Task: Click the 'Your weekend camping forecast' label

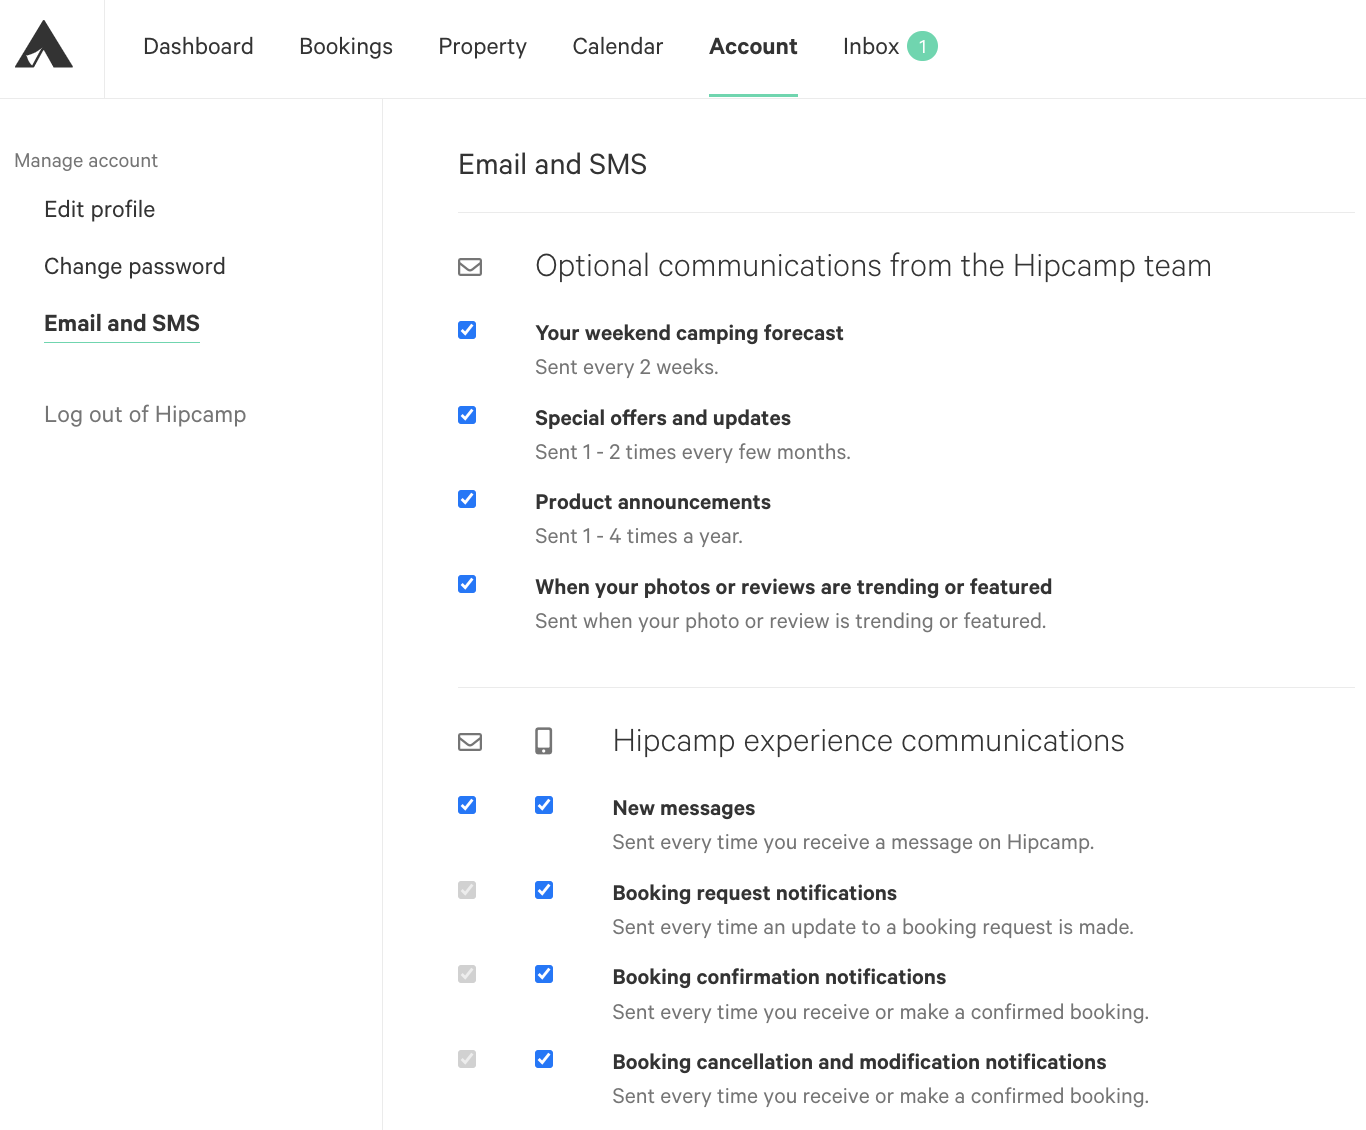Action: coord(689,333)
